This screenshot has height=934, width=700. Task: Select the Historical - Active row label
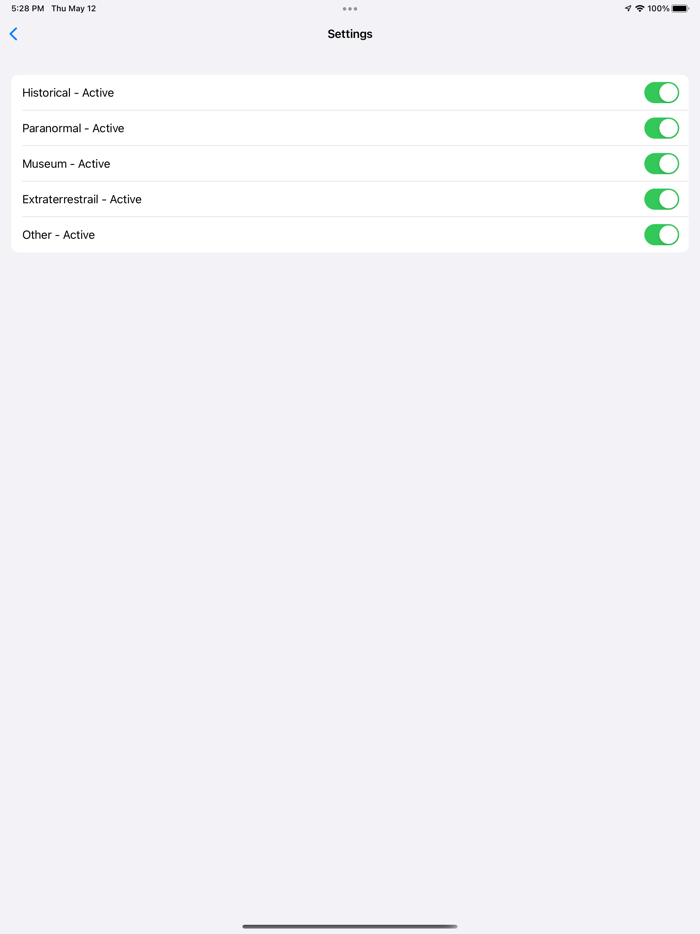click(68, 93)
